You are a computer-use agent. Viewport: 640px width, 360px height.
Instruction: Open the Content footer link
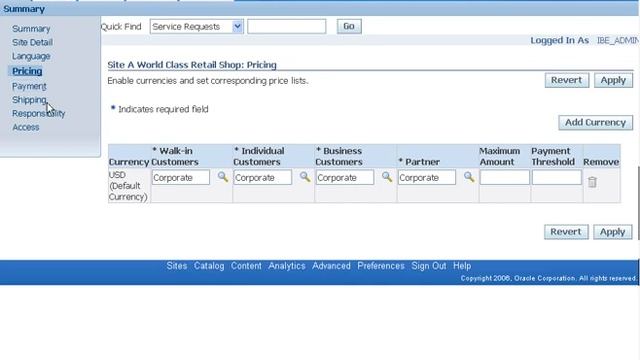[246, 266]
